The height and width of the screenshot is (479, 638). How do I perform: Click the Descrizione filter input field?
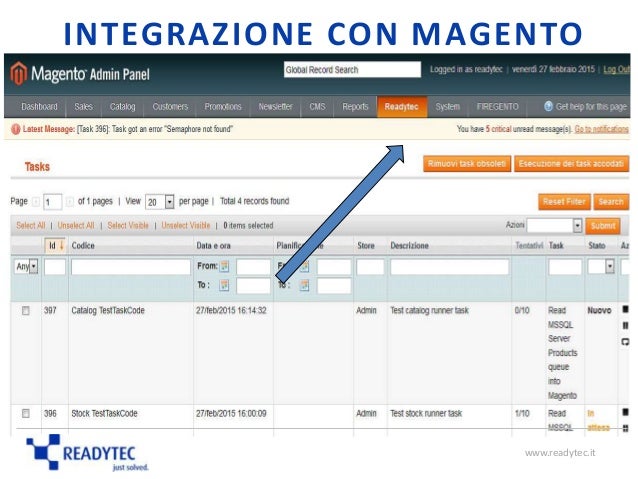tap(449, 267)
